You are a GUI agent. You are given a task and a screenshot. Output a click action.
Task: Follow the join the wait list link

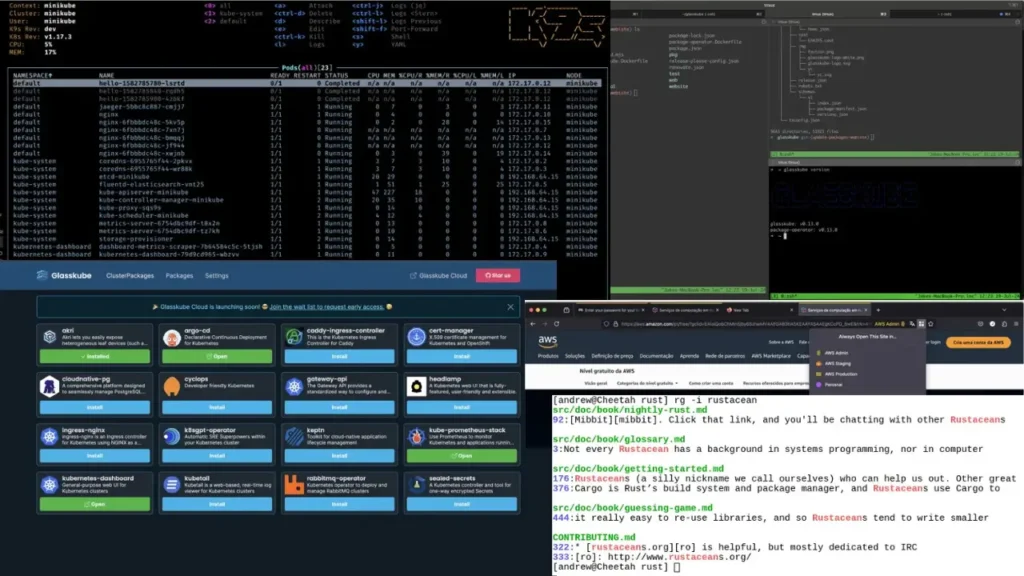(x=327, y=307)
